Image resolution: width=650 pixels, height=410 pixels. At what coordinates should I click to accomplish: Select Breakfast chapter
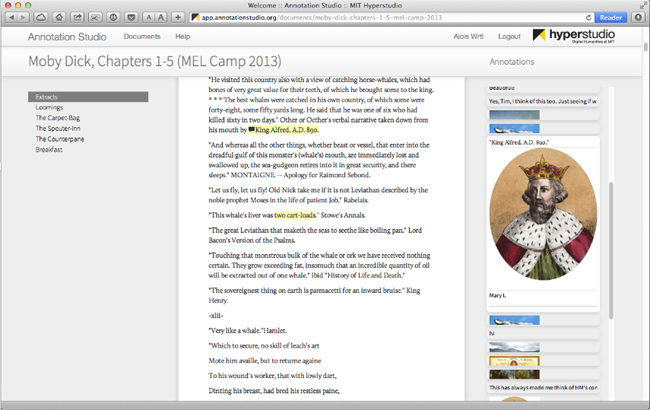click(49, 149)
